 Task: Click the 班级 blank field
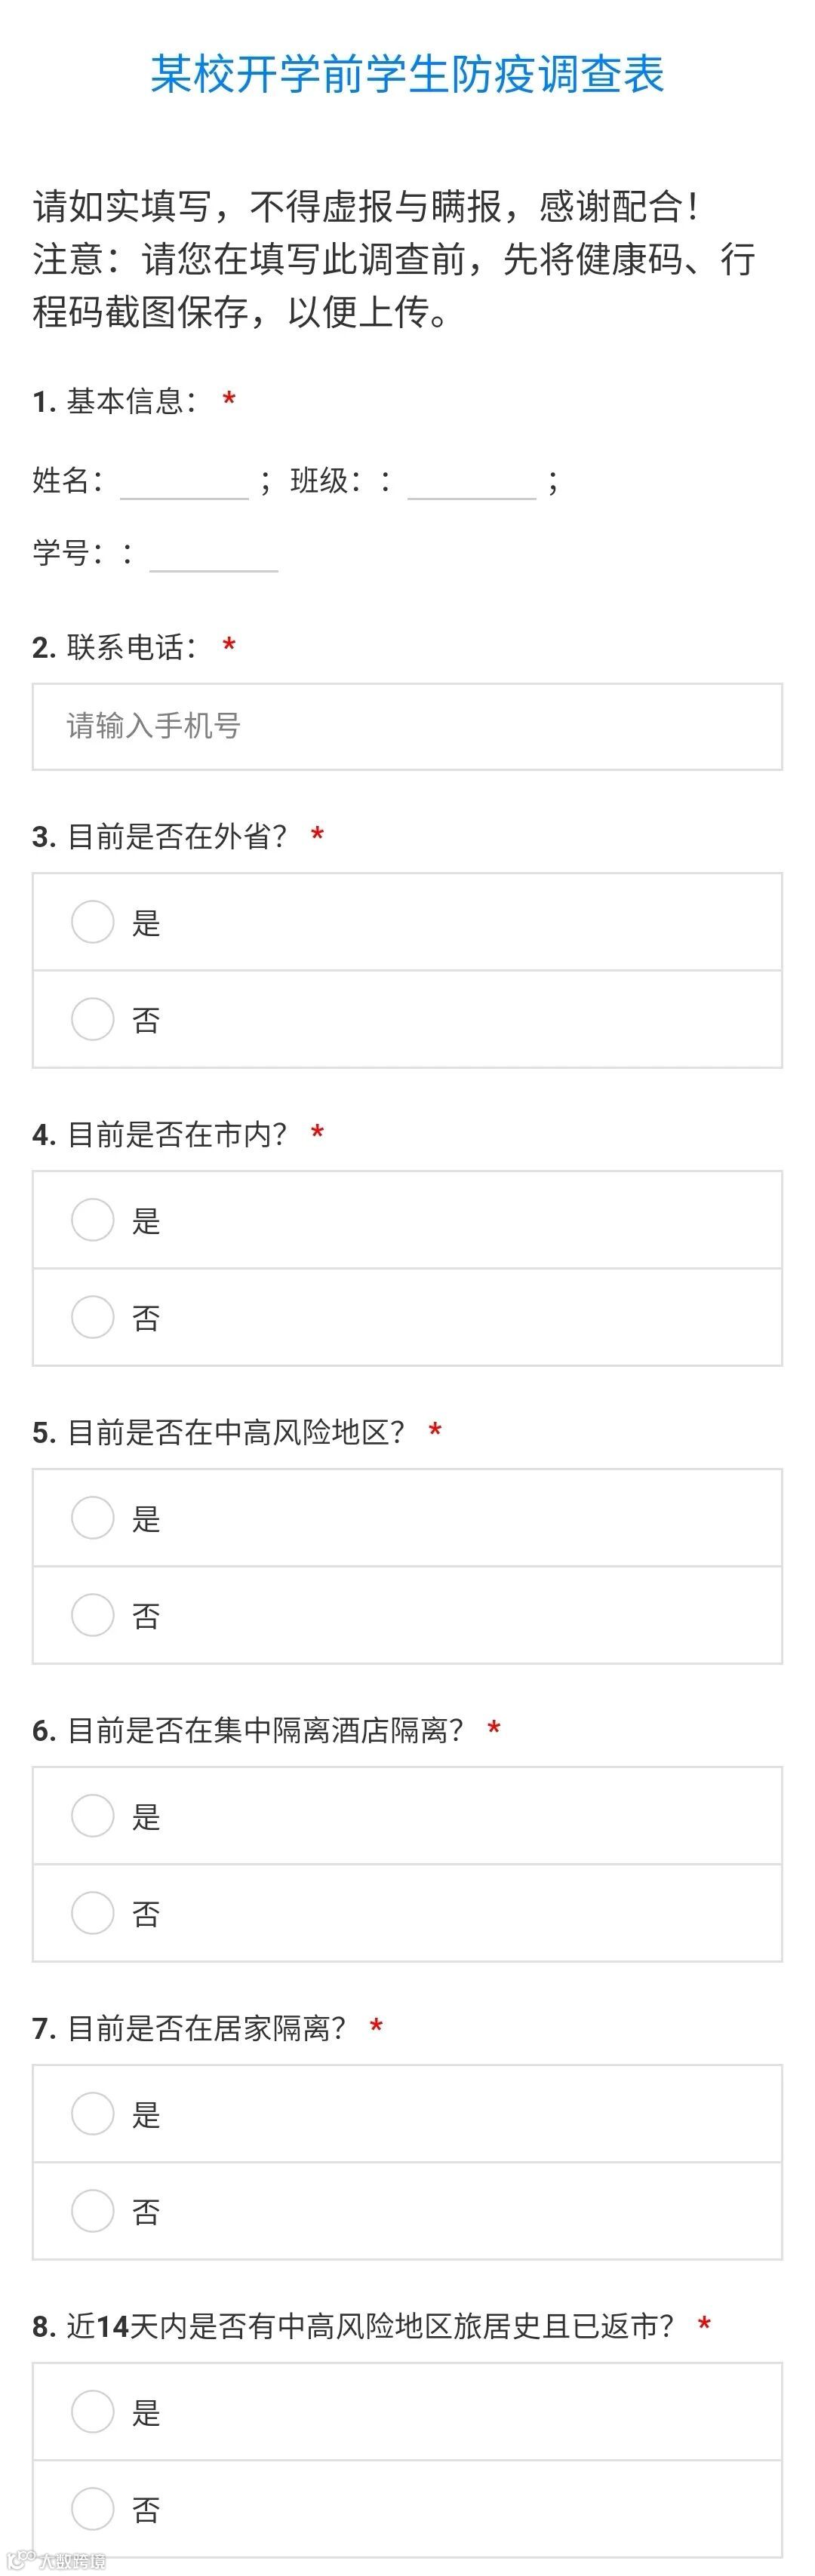point(472,482)
